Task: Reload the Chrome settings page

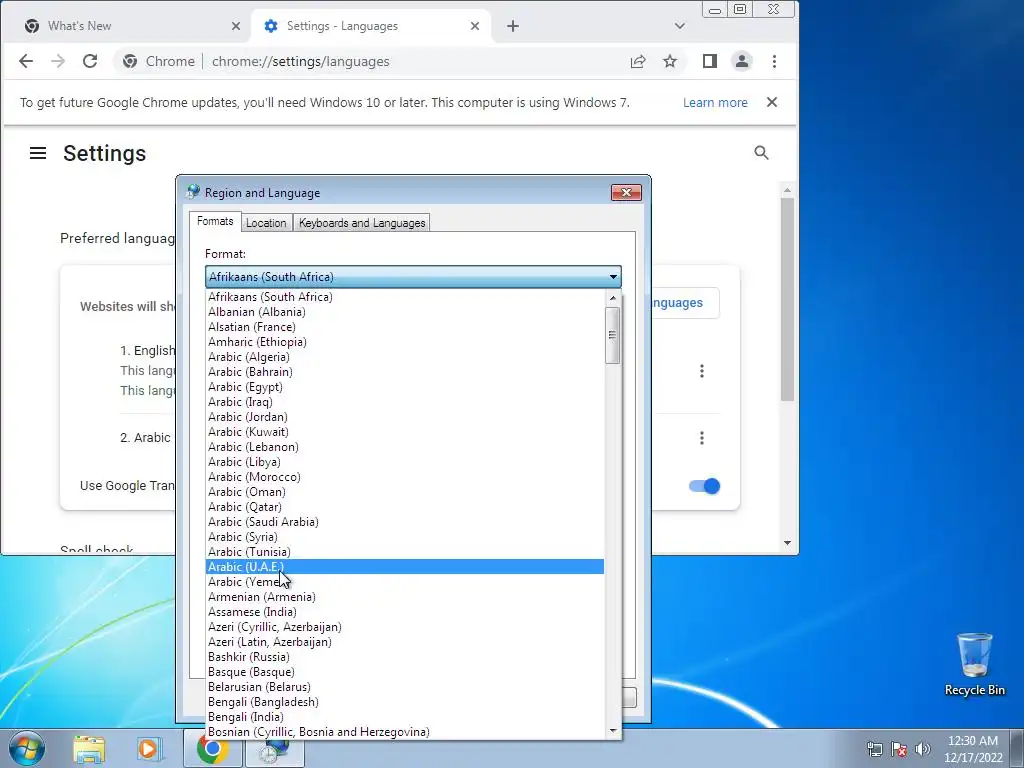Action: coord(90,61)
